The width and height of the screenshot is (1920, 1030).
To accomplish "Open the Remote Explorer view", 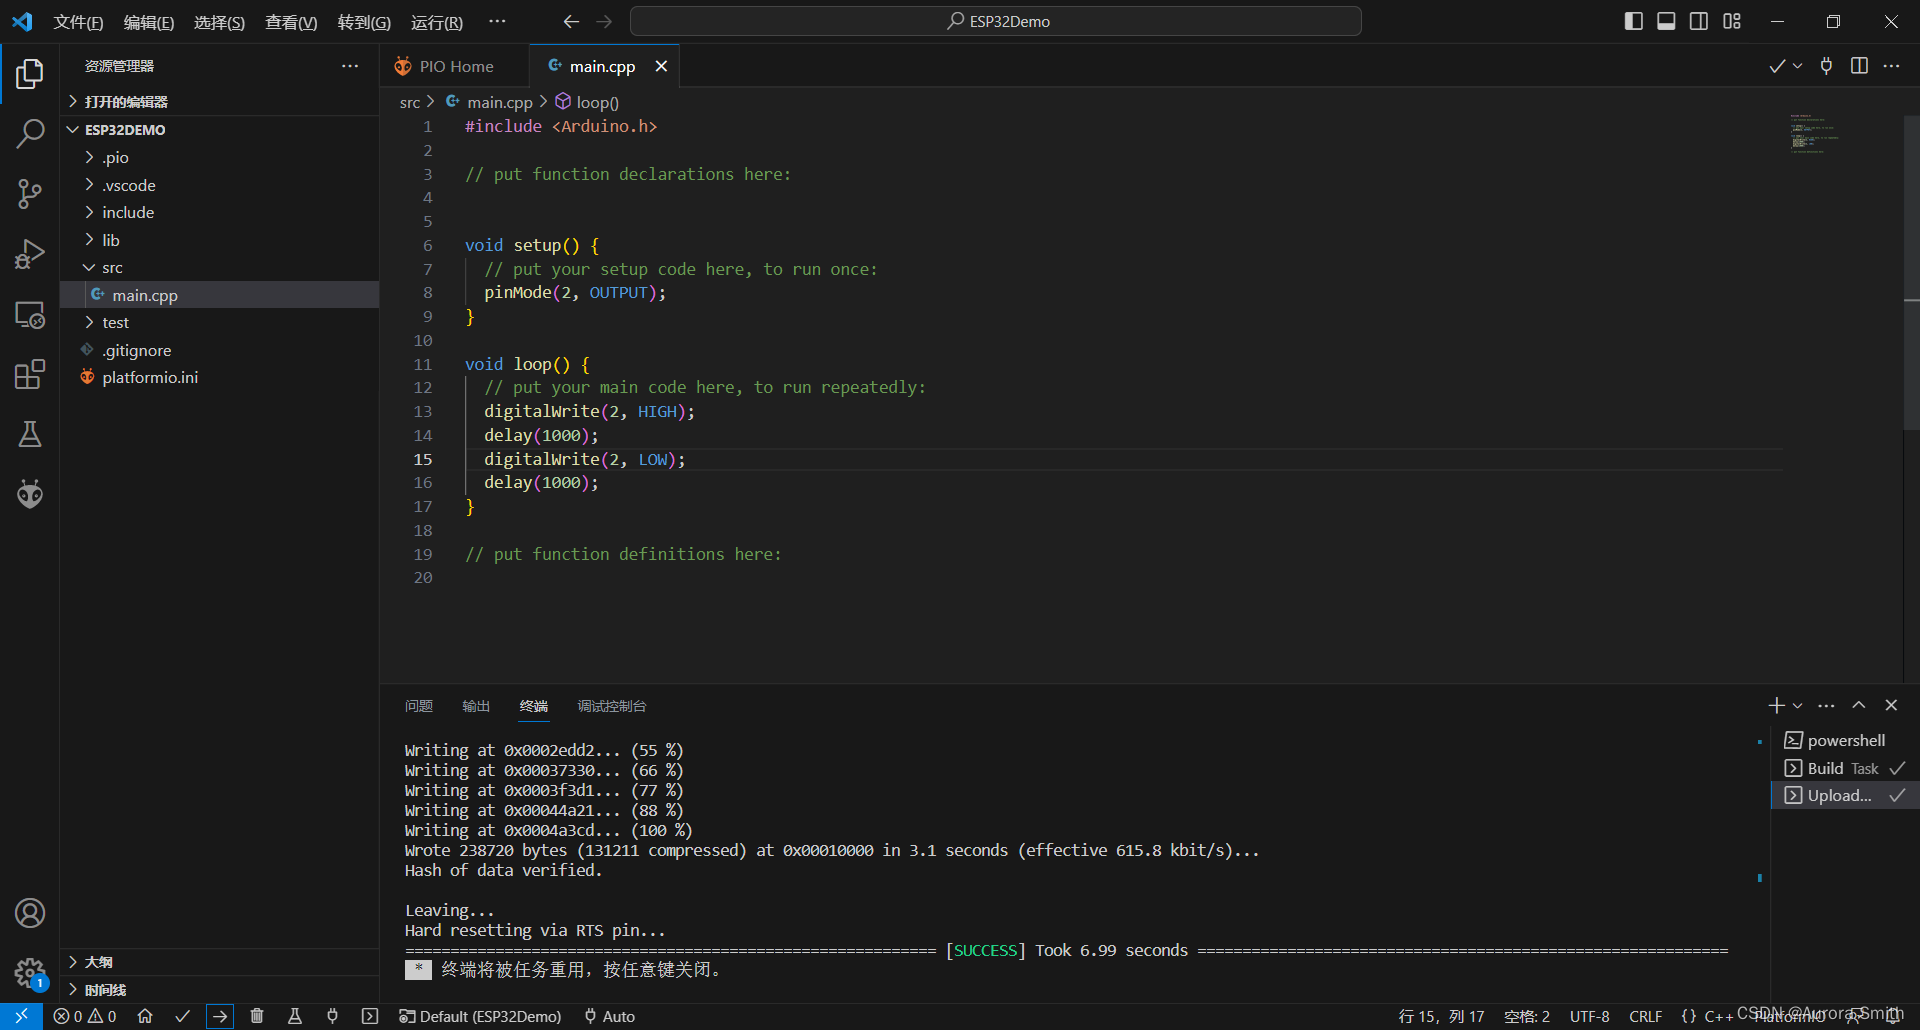I will (x=30, y=314).
